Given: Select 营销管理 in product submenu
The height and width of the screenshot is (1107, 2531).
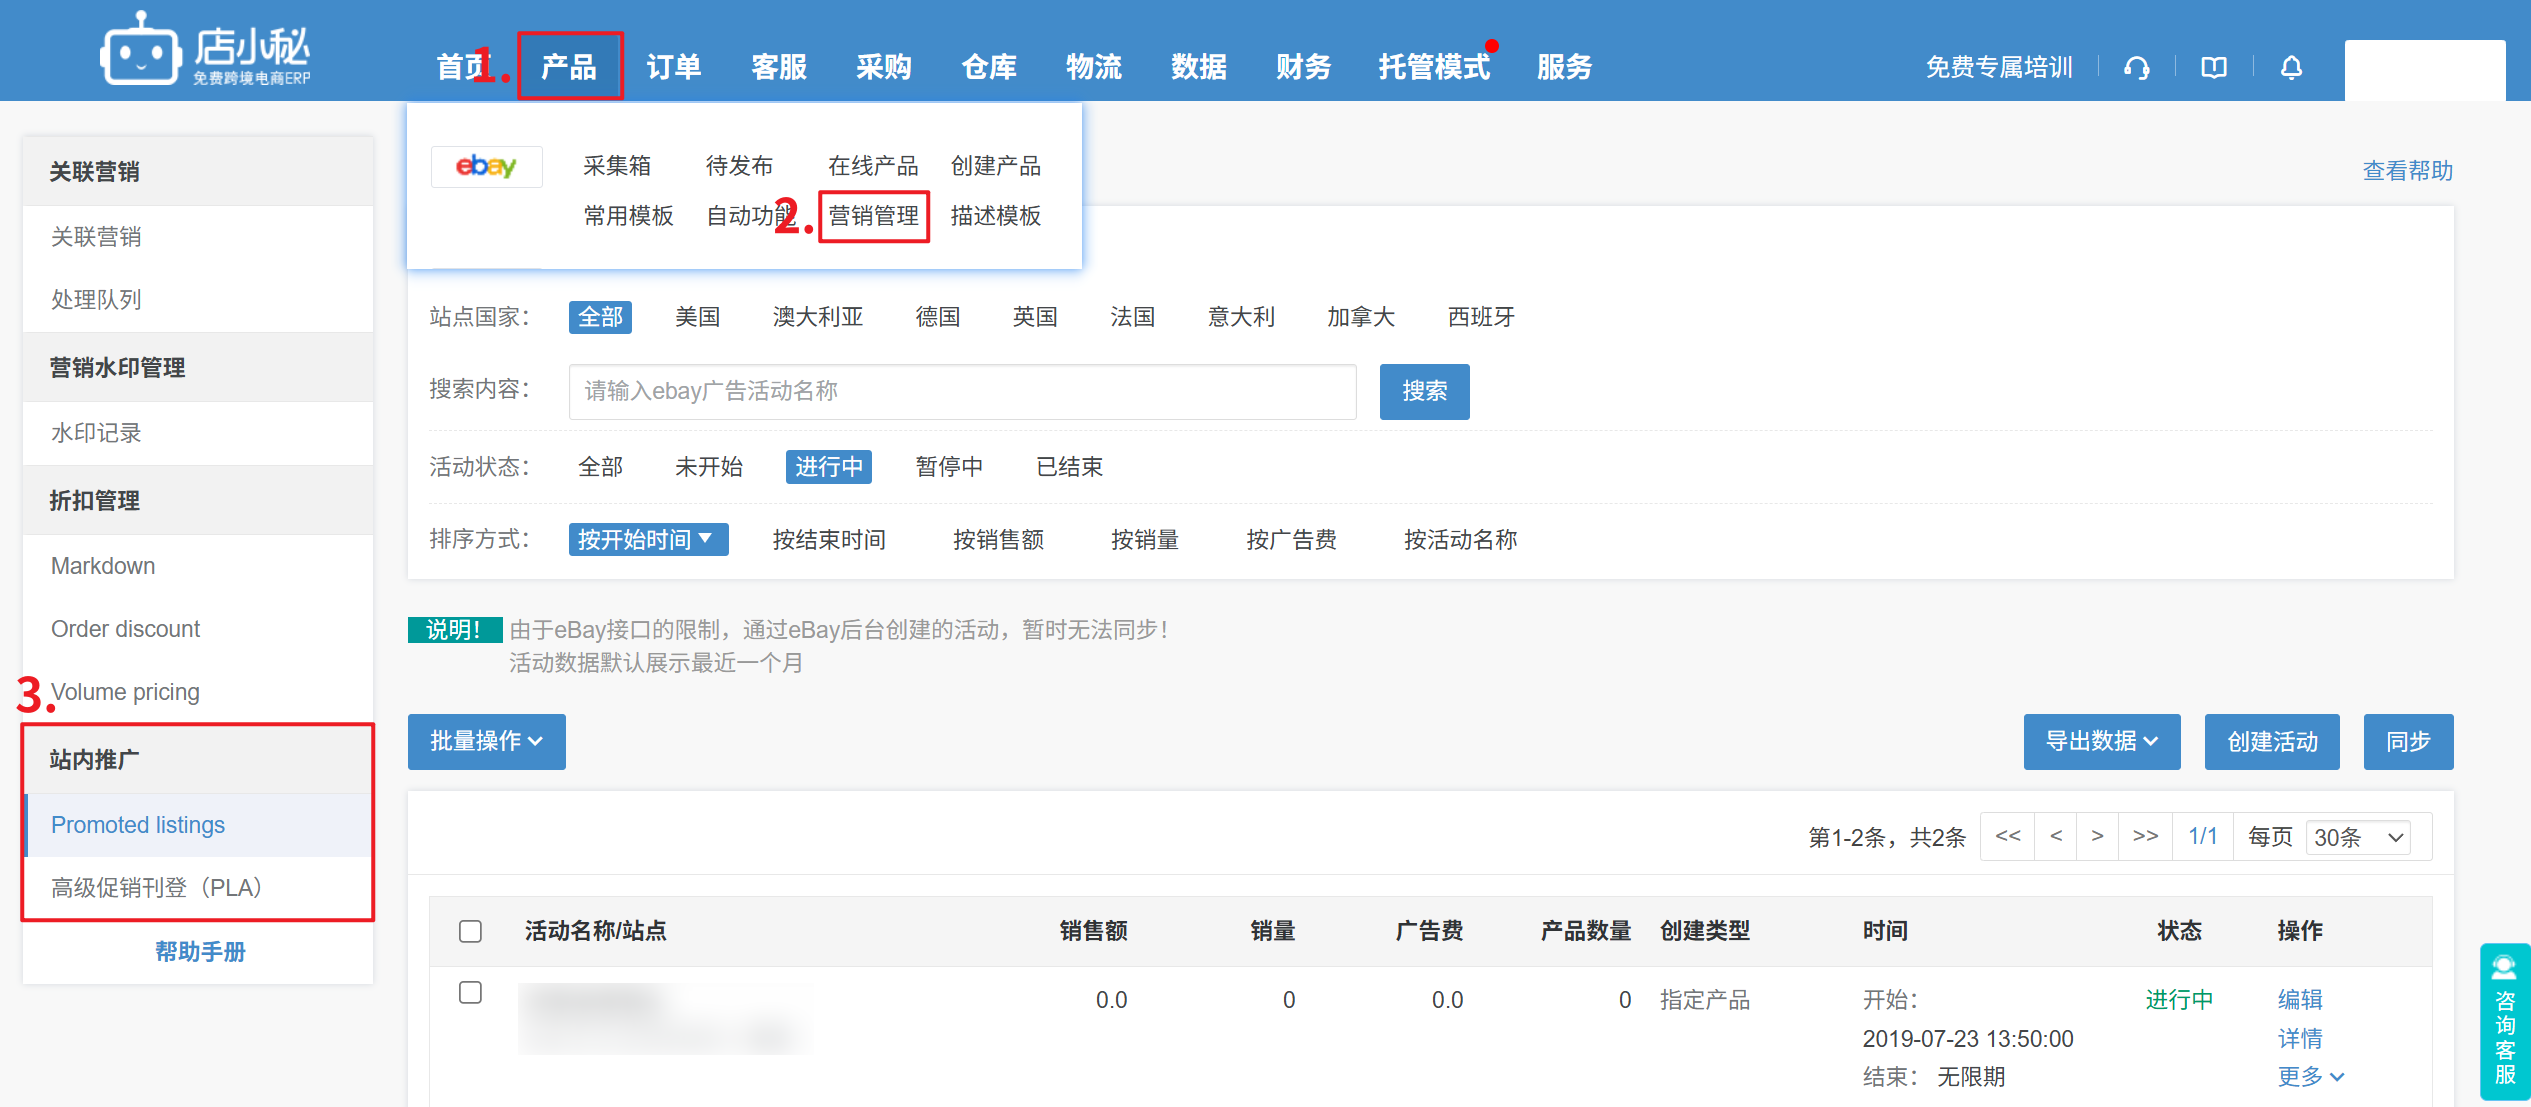Looking at the screenshot, I should click(873, 216).
